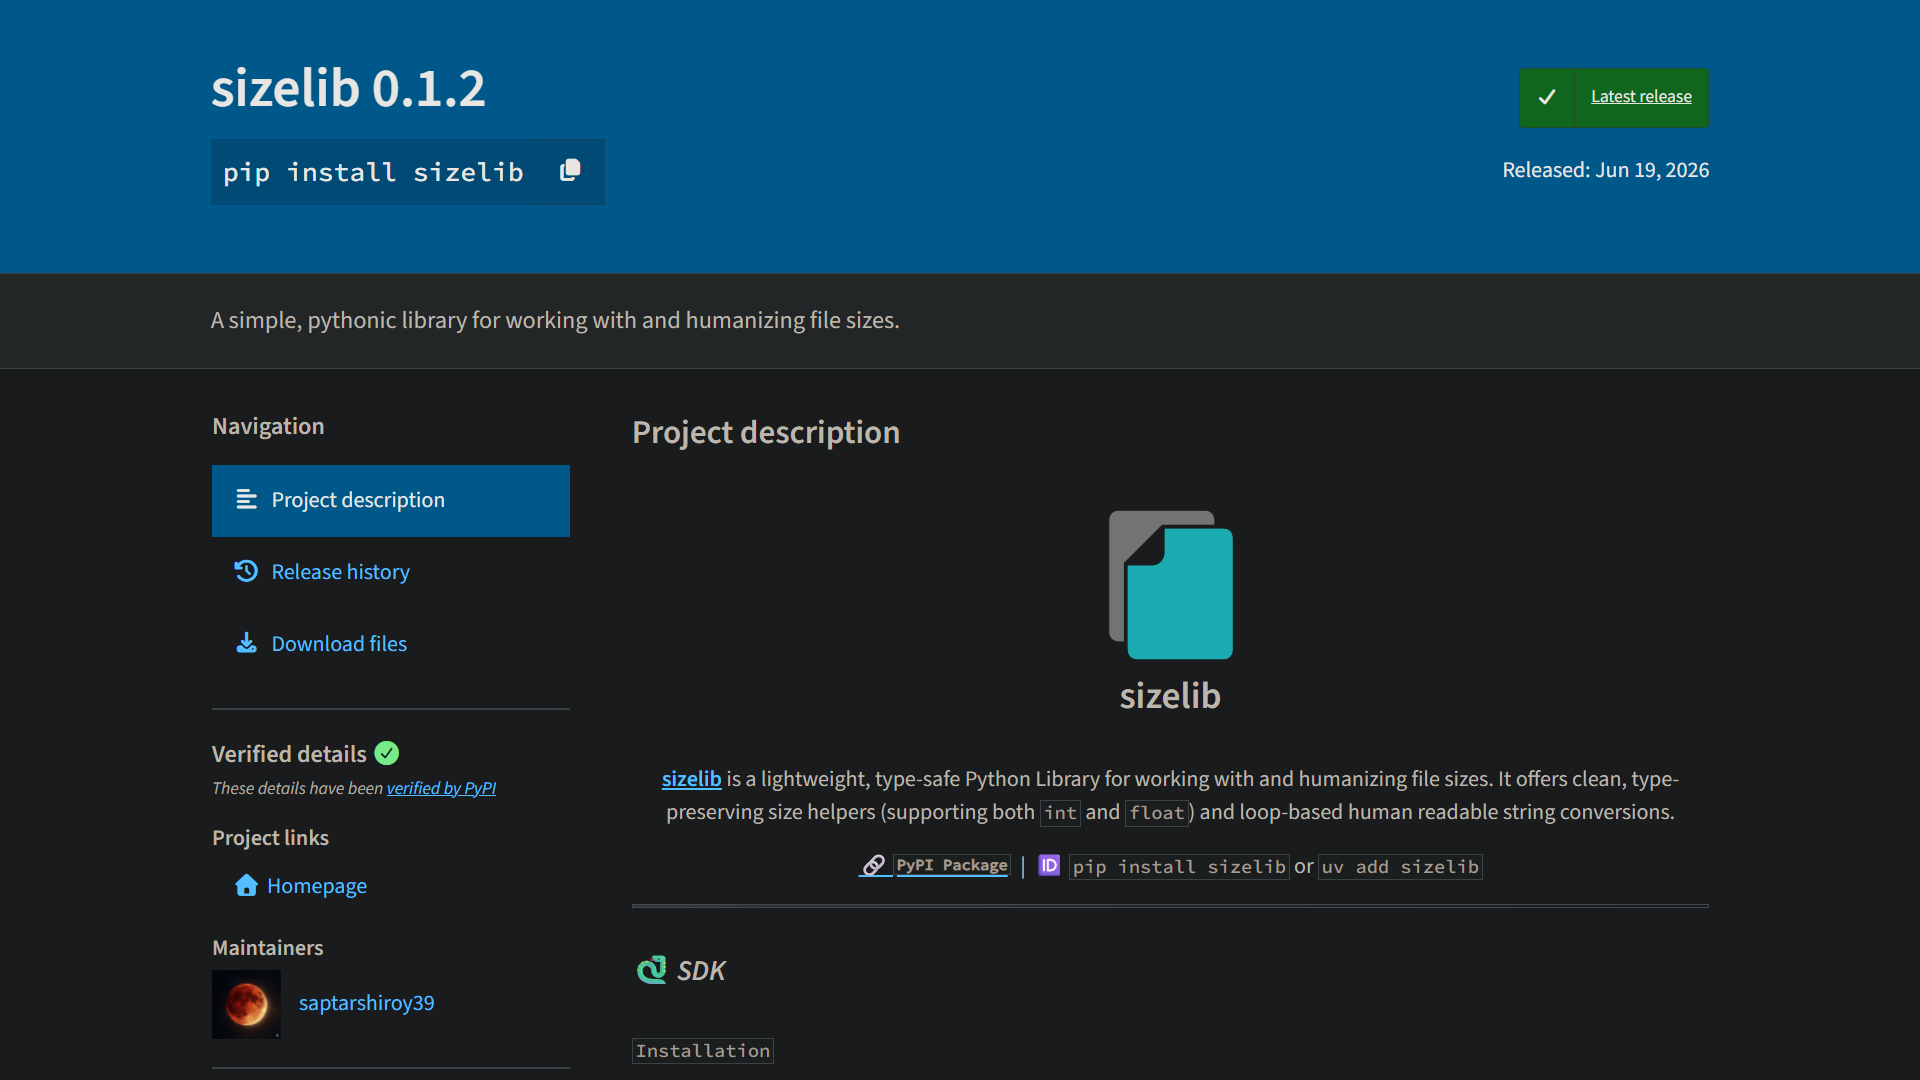Click the maintainer's red moon avatar
This screenshot has height=1080, width=1920.
246,1004
